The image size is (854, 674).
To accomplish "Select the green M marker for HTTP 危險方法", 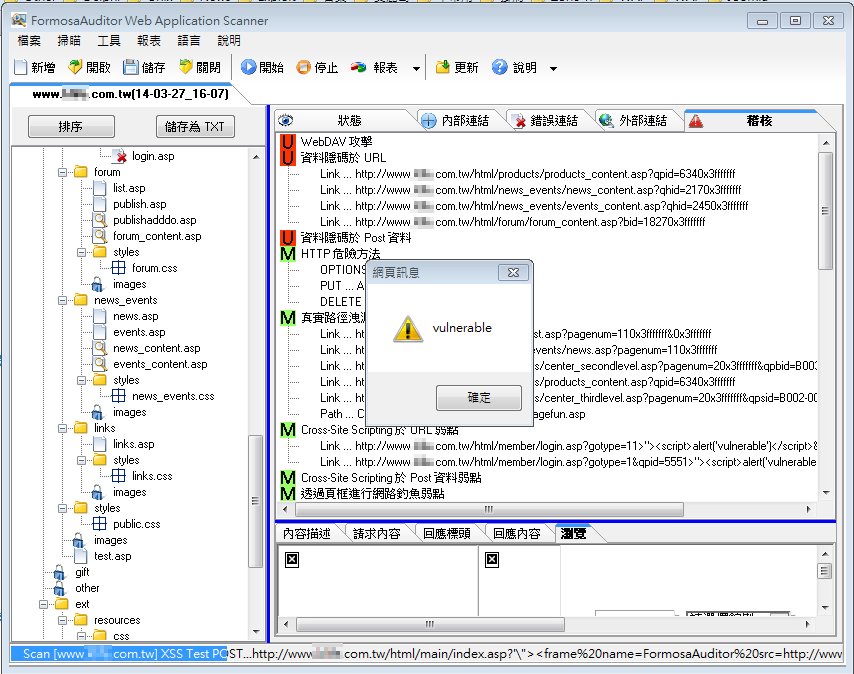I will pyautogui.click(x=288, y=254).
